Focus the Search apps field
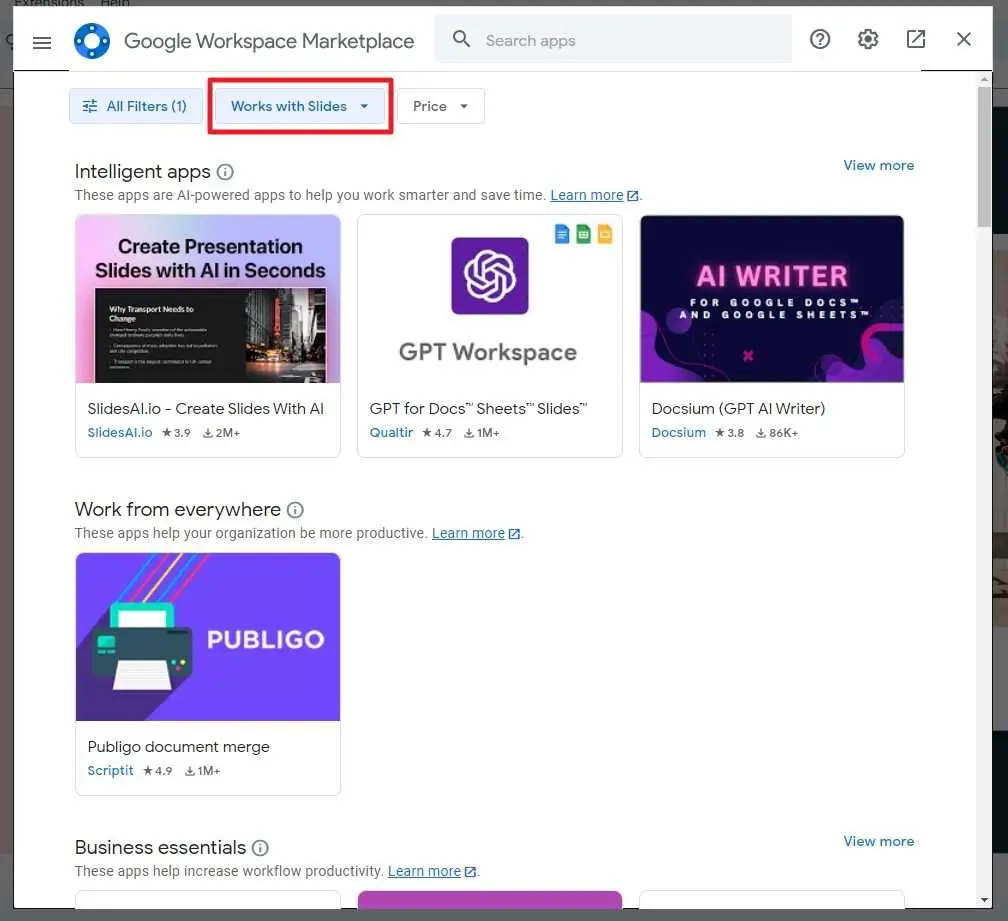 click(x=613, y=40)
